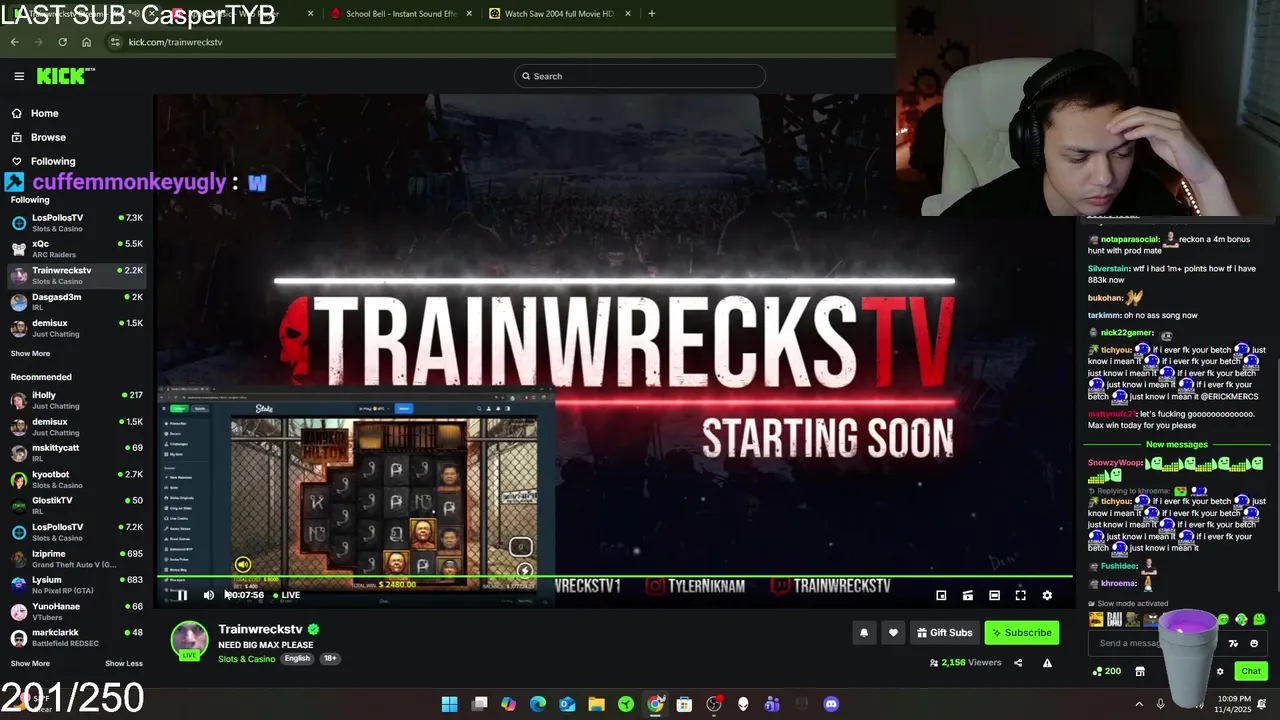Report the stream with warning icon

click(1047, 662)
